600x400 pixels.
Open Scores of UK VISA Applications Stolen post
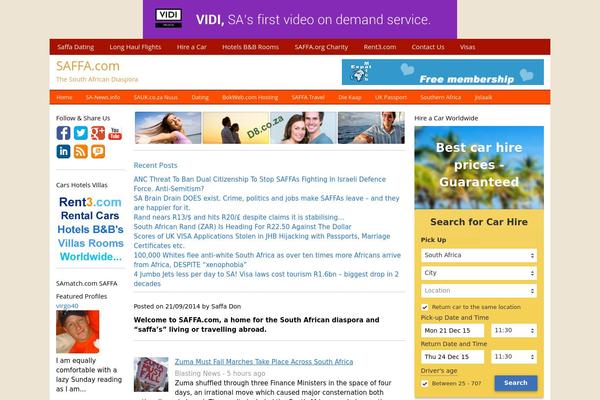[262, 241]
